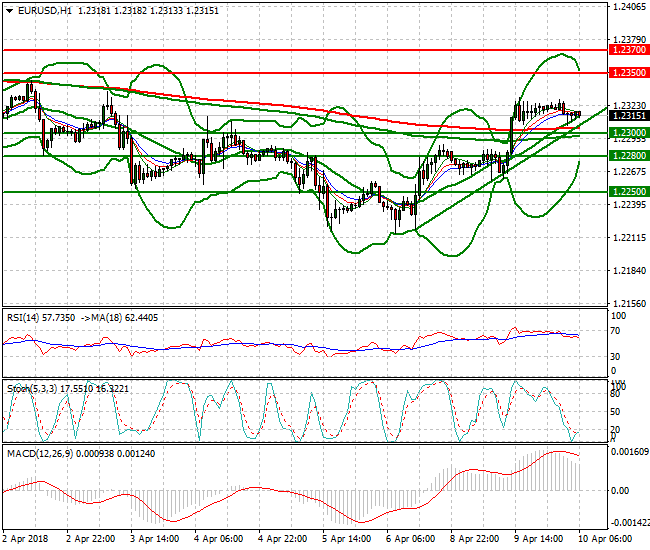Click the 1.21840 price scale value

629,271
